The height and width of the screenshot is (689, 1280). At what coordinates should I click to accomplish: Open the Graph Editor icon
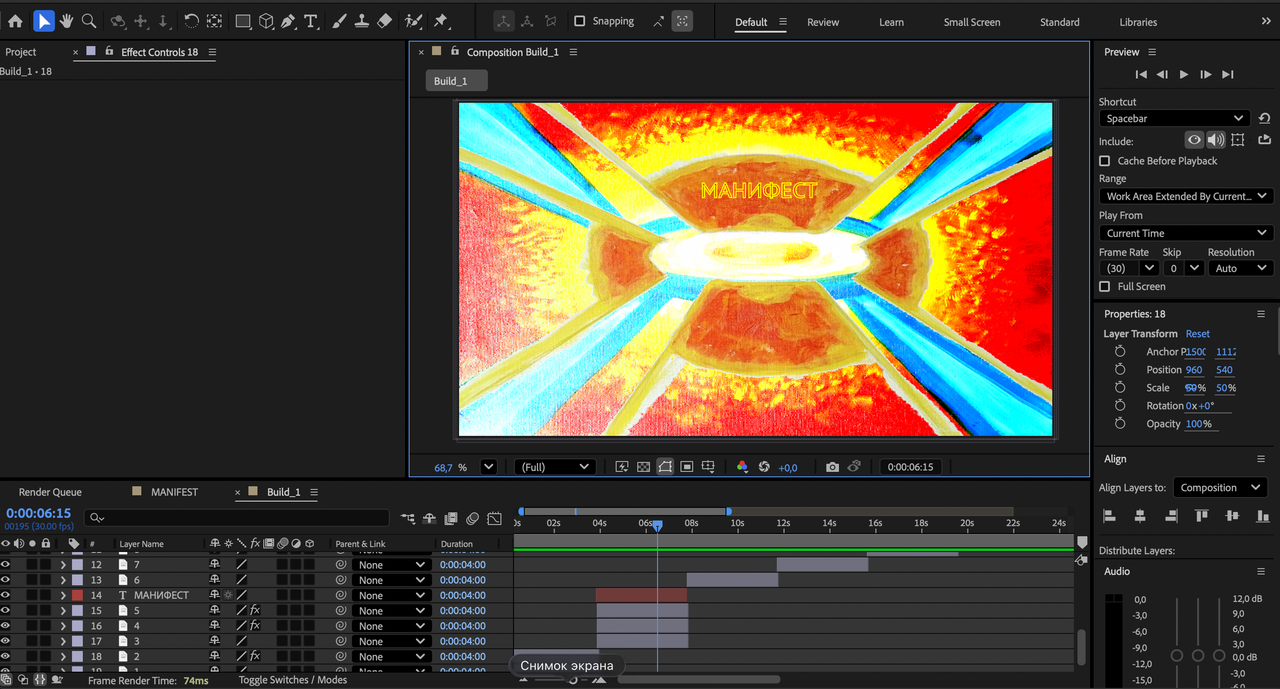(494, 518)
